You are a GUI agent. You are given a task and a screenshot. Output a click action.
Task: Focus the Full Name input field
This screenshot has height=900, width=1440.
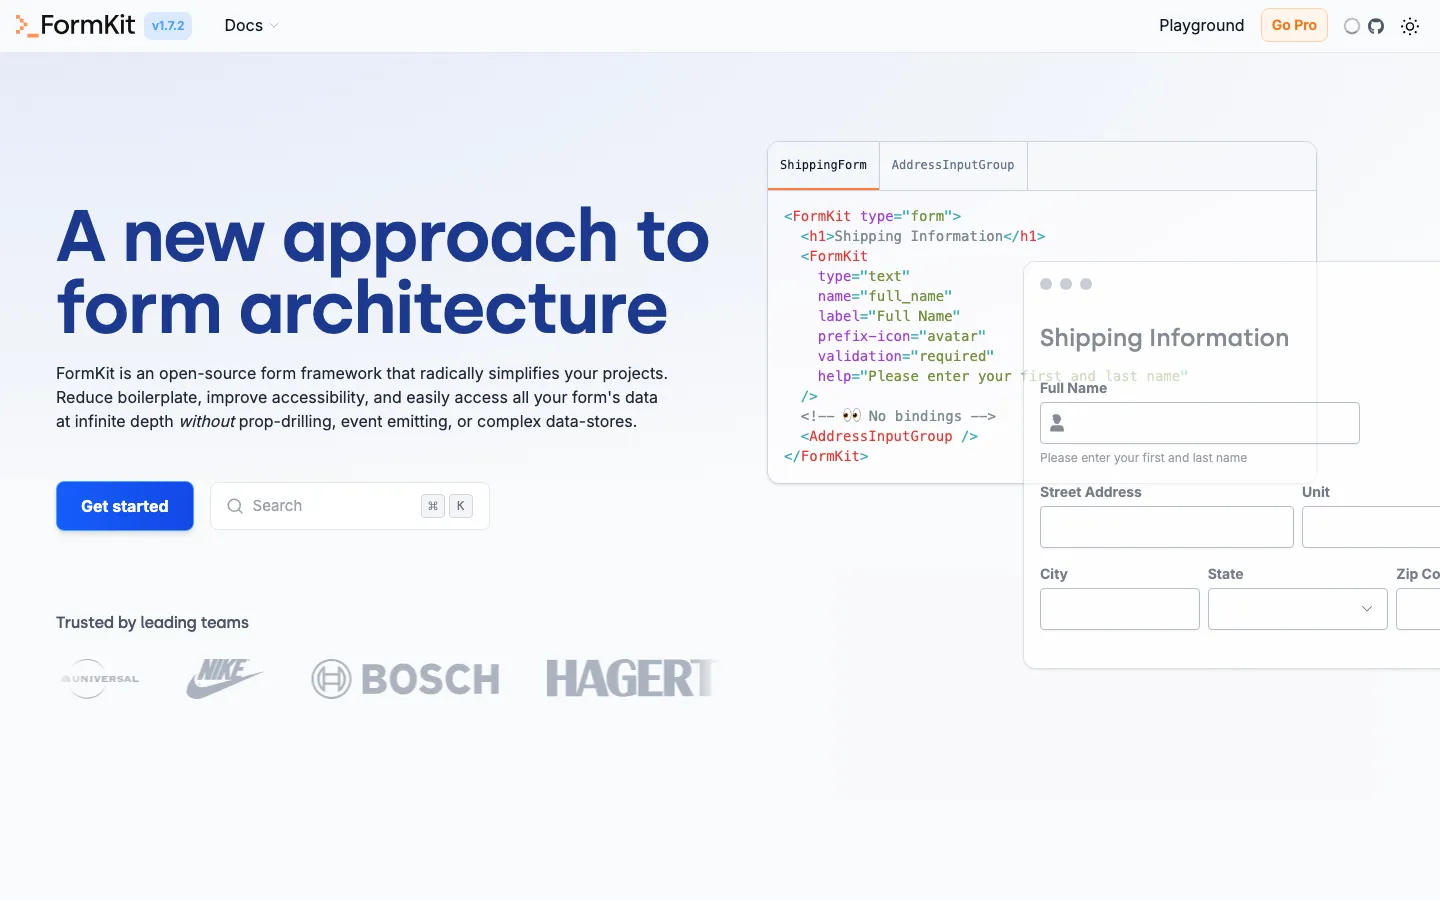pos(1200,423)
